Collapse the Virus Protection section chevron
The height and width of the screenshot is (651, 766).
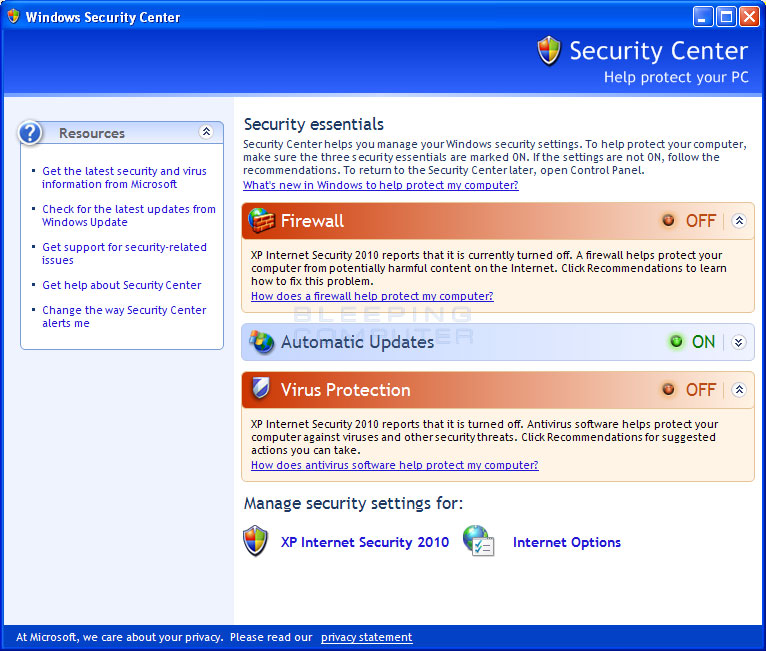click(x=739, y=390)
